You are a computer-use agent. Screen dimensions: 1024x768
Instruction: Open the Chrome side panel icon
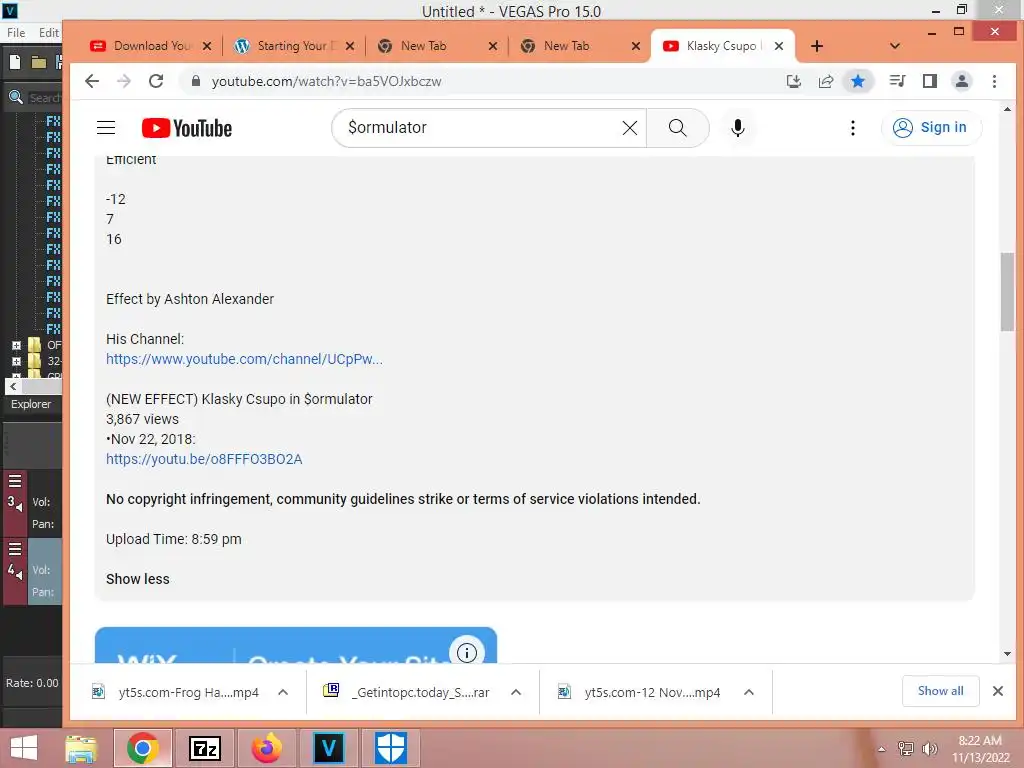click(x=929, y=81)
